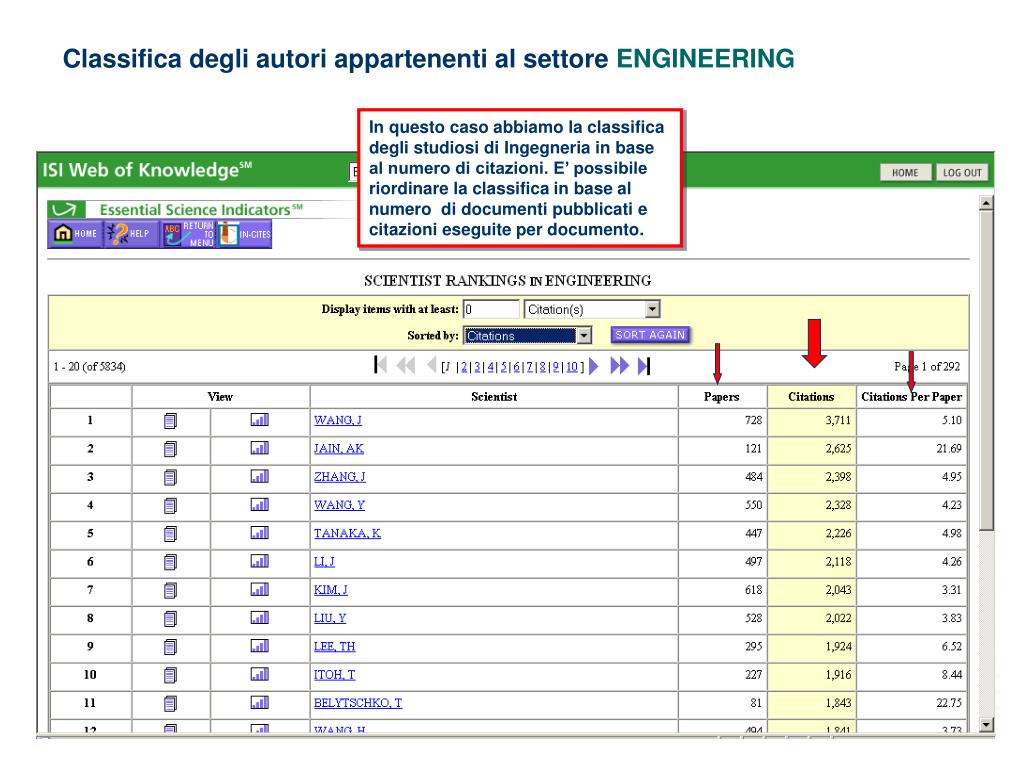Go to the last page arrow
The image size is (1024, 768).
643,366
